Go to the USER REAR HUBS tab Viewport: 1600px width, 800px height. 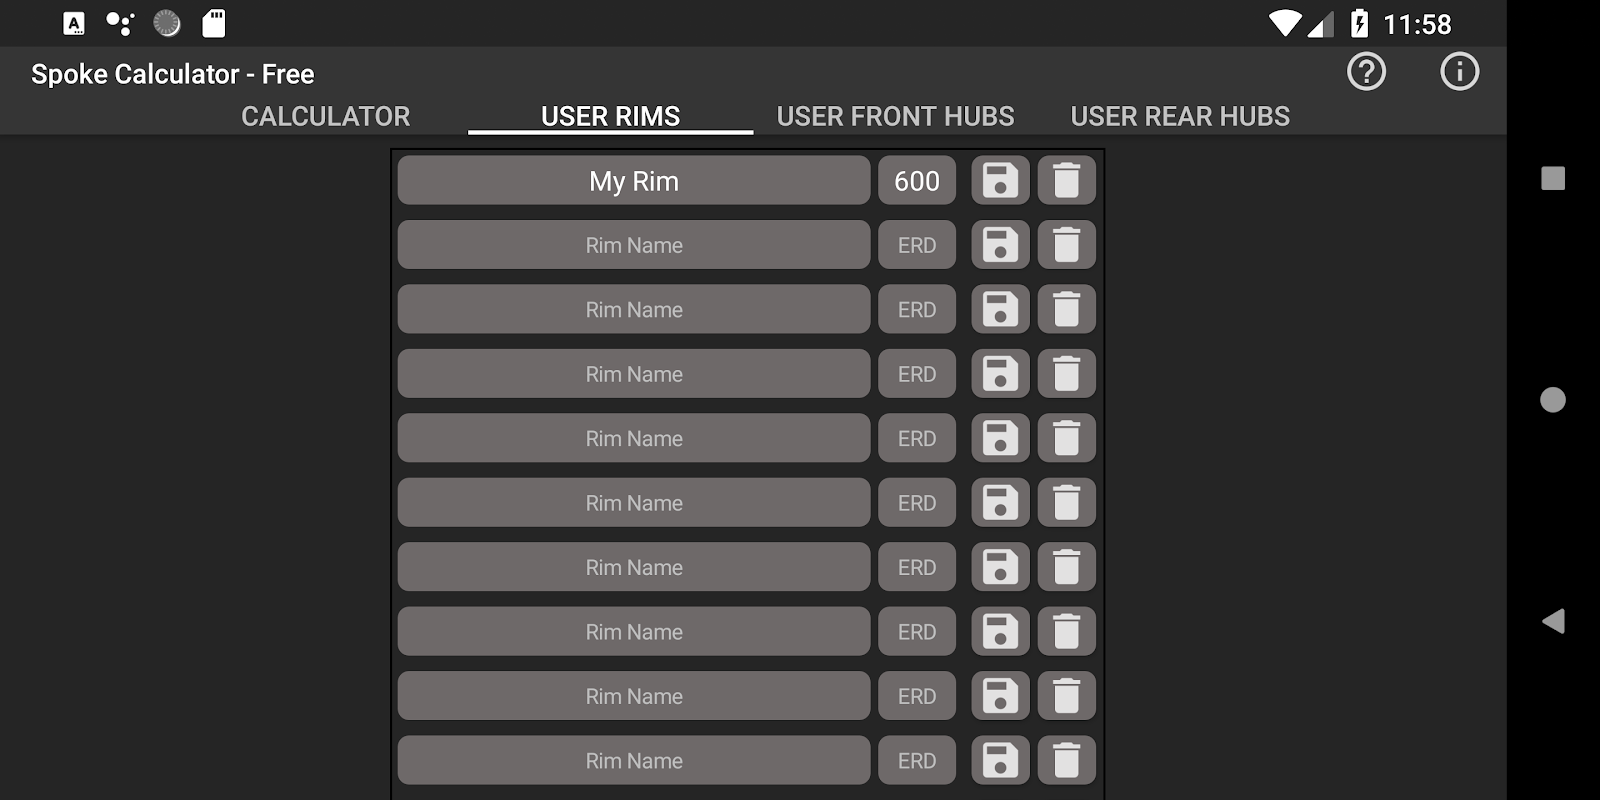click(1180, 116)
